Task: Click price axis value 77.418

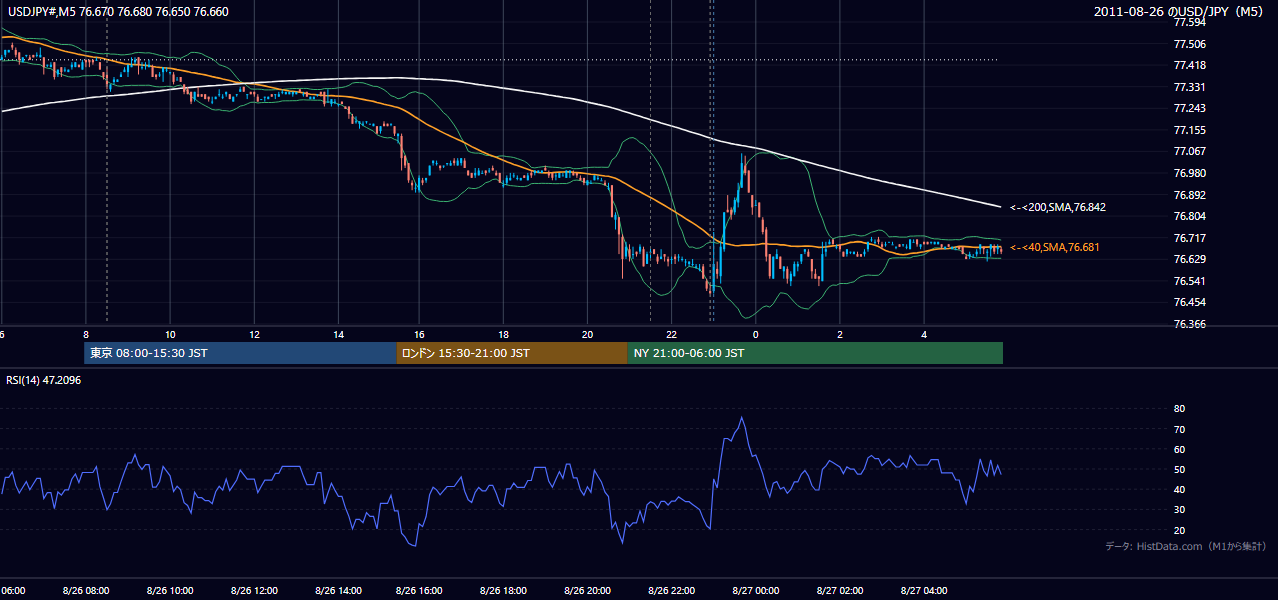Action: point(1189,65)
